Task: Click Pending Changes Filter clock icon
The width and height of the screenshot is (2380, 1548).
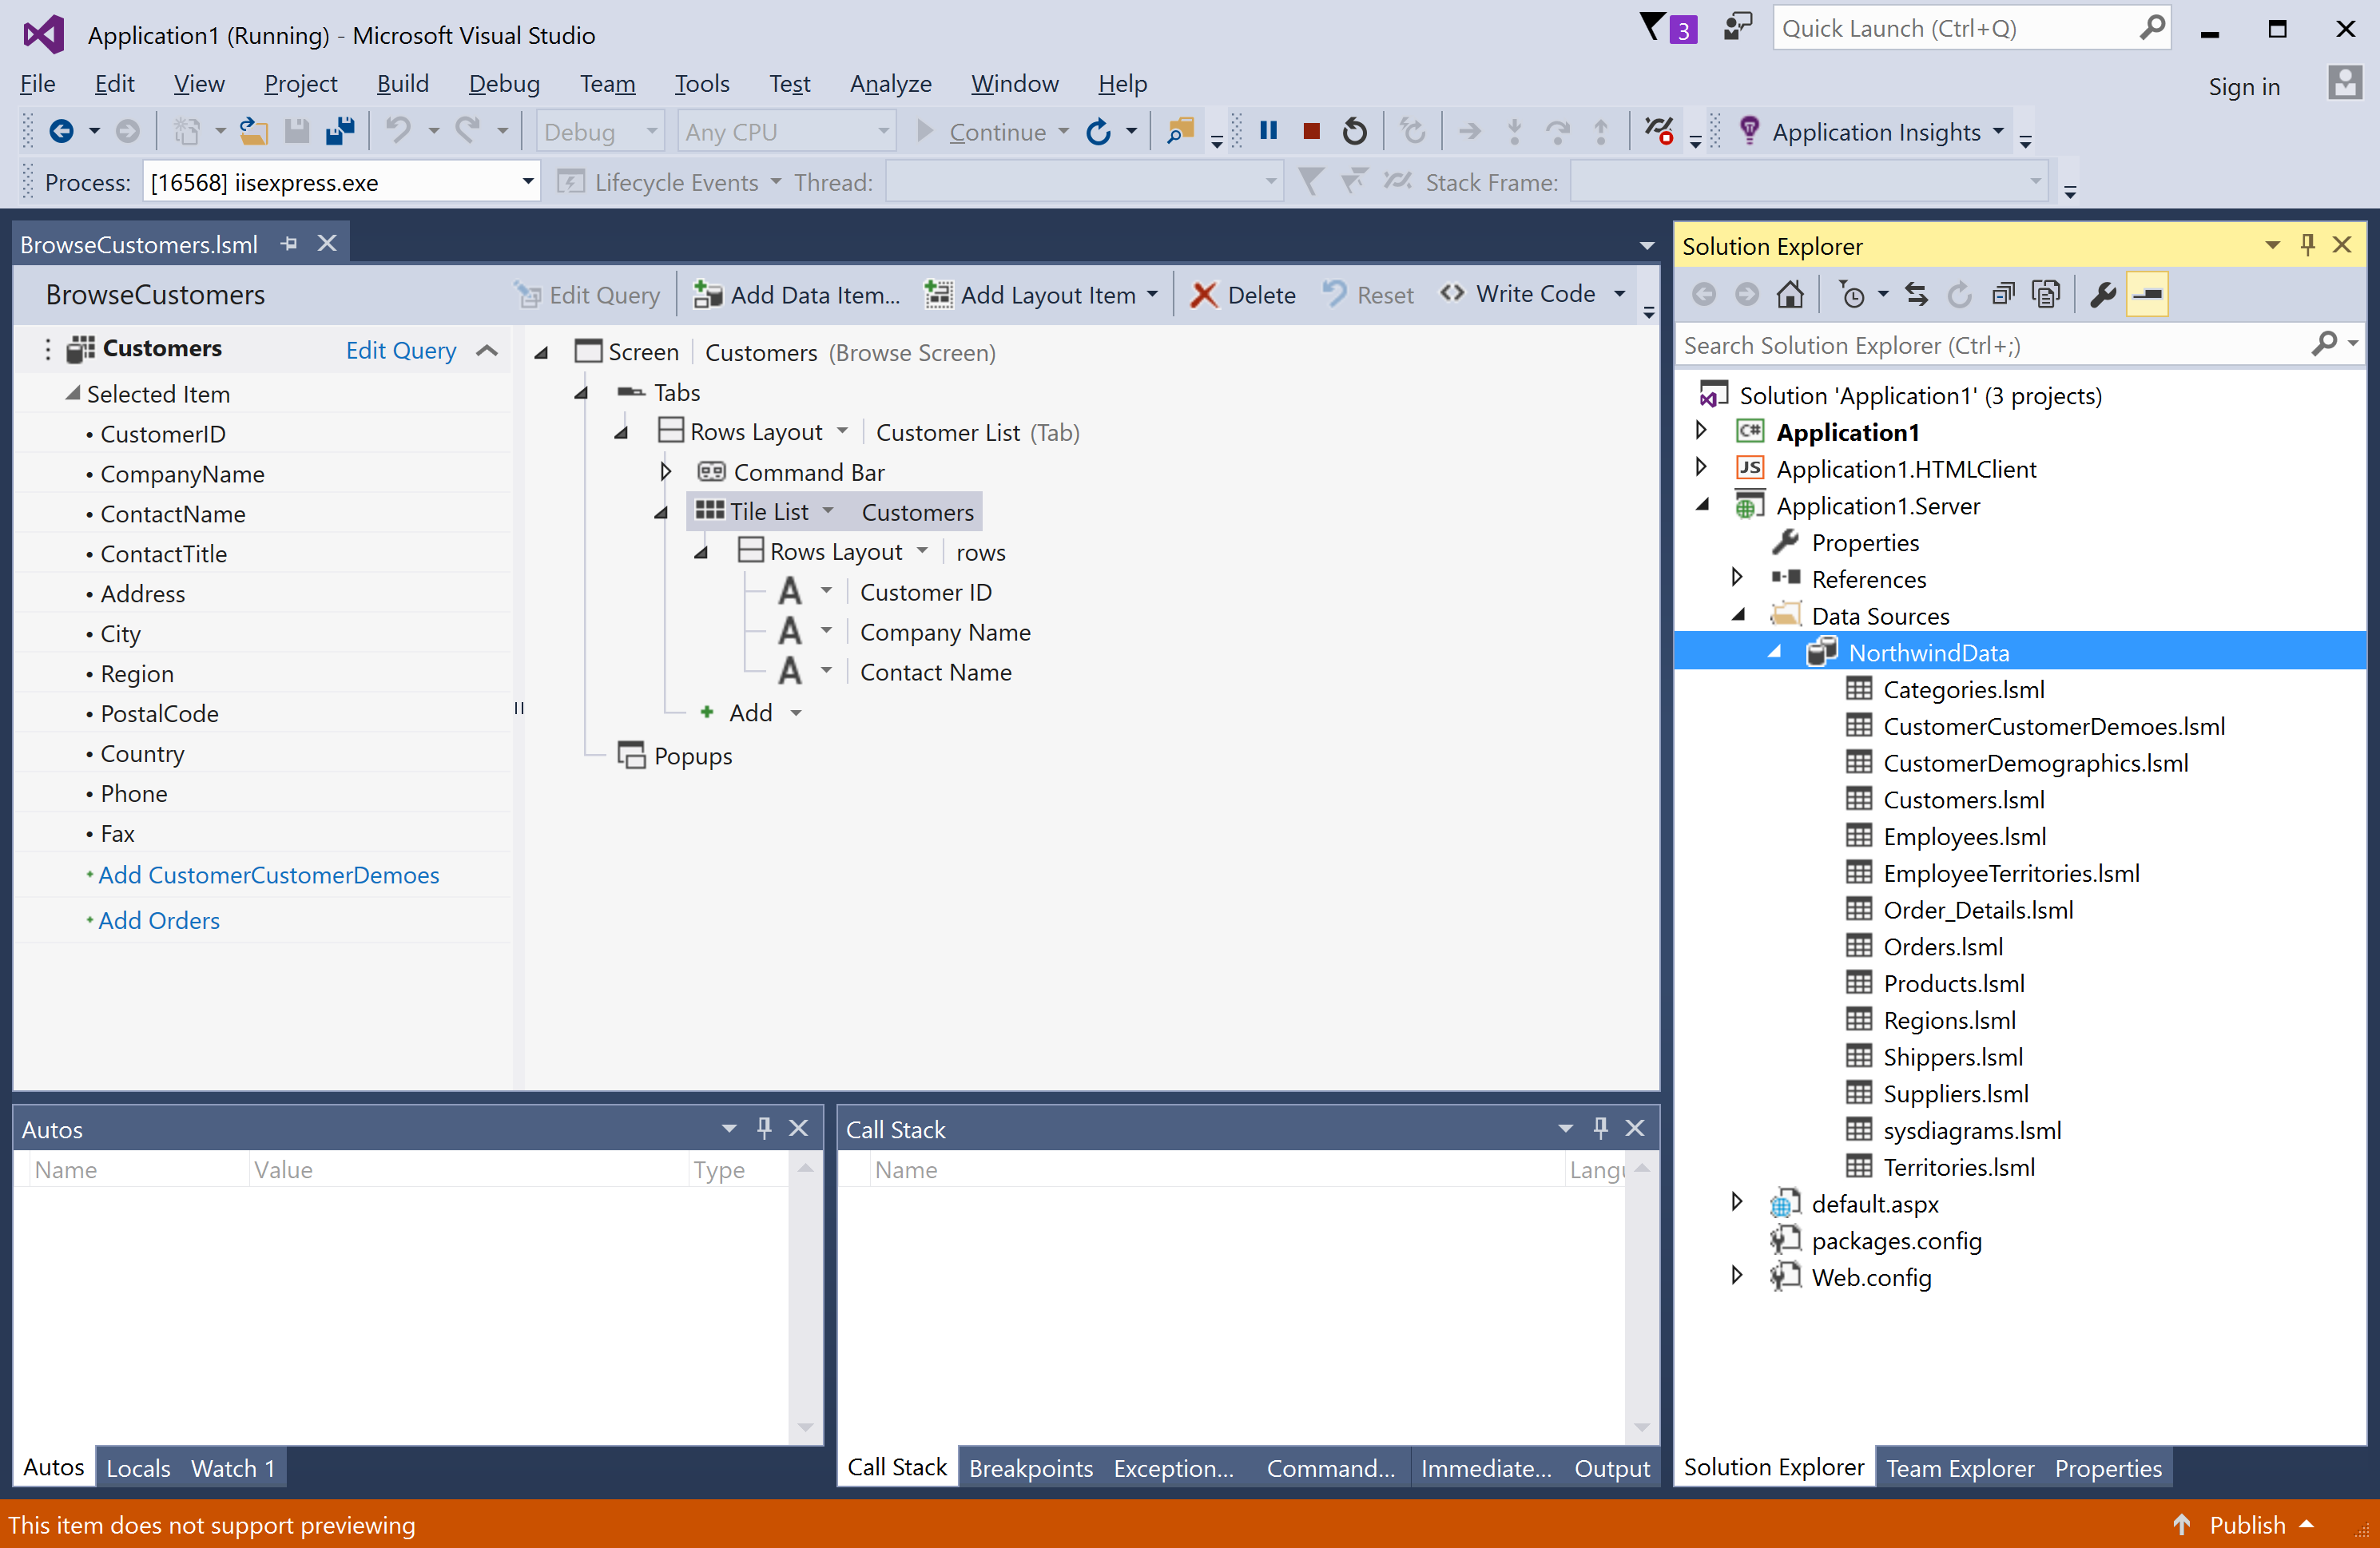Action: pos(1852,294)
